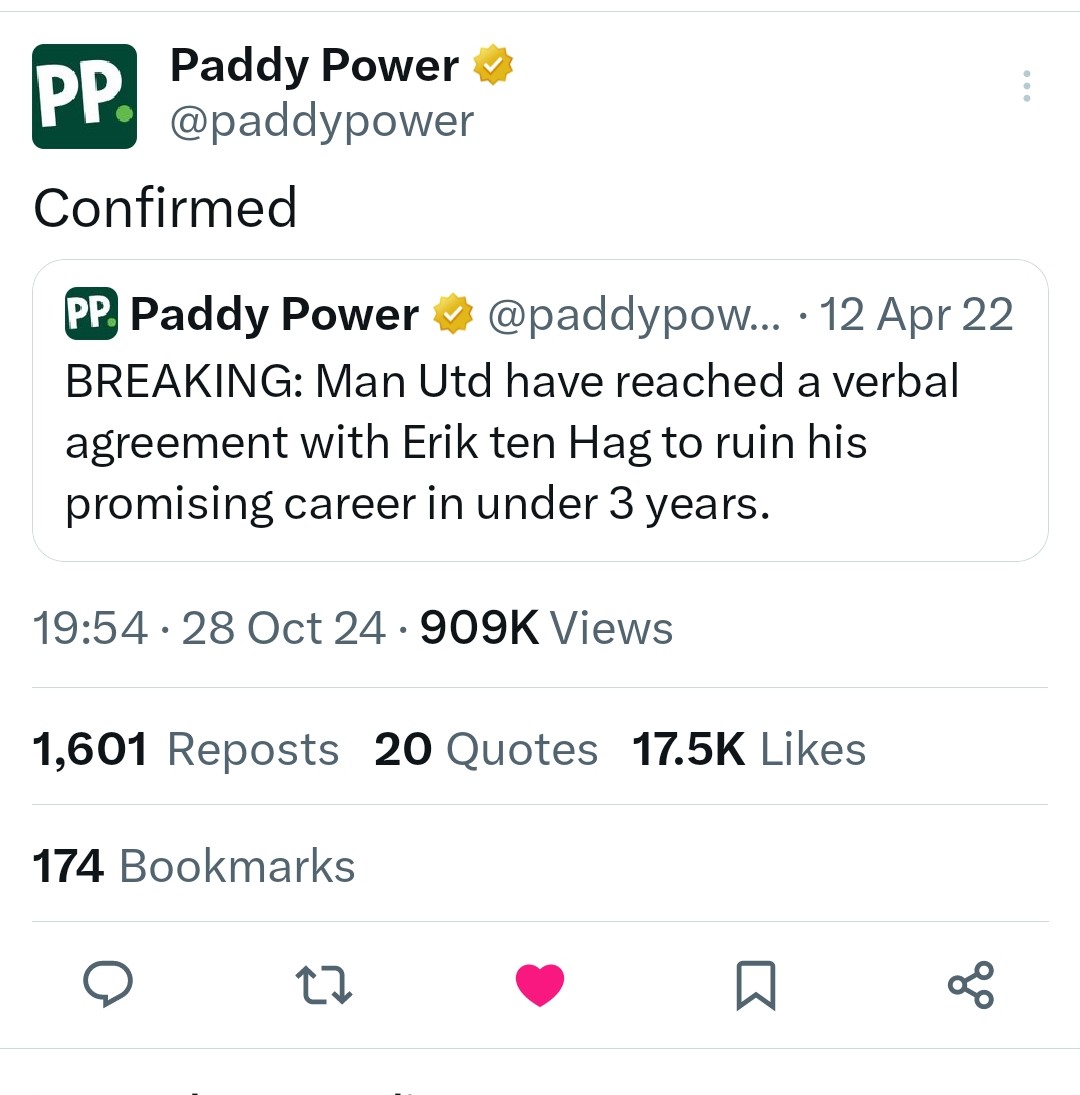
Task: Toggle the bookmark icon on tweet
Action: pos(755,985)
